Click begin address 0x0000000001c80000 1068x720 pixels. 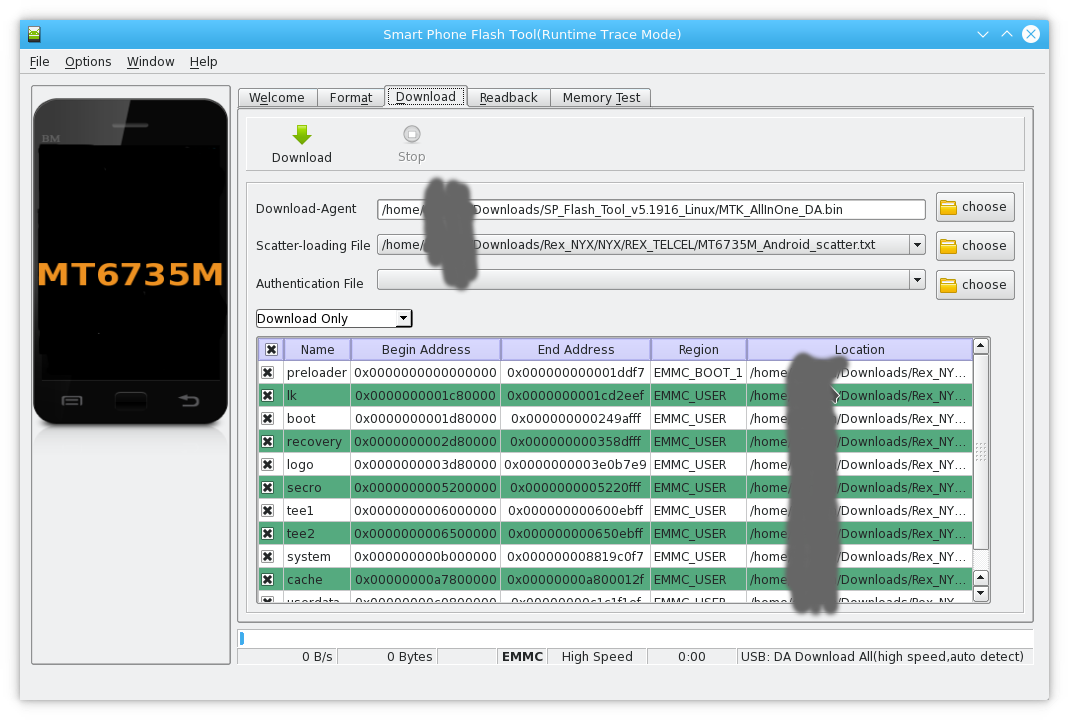point(426,396)
